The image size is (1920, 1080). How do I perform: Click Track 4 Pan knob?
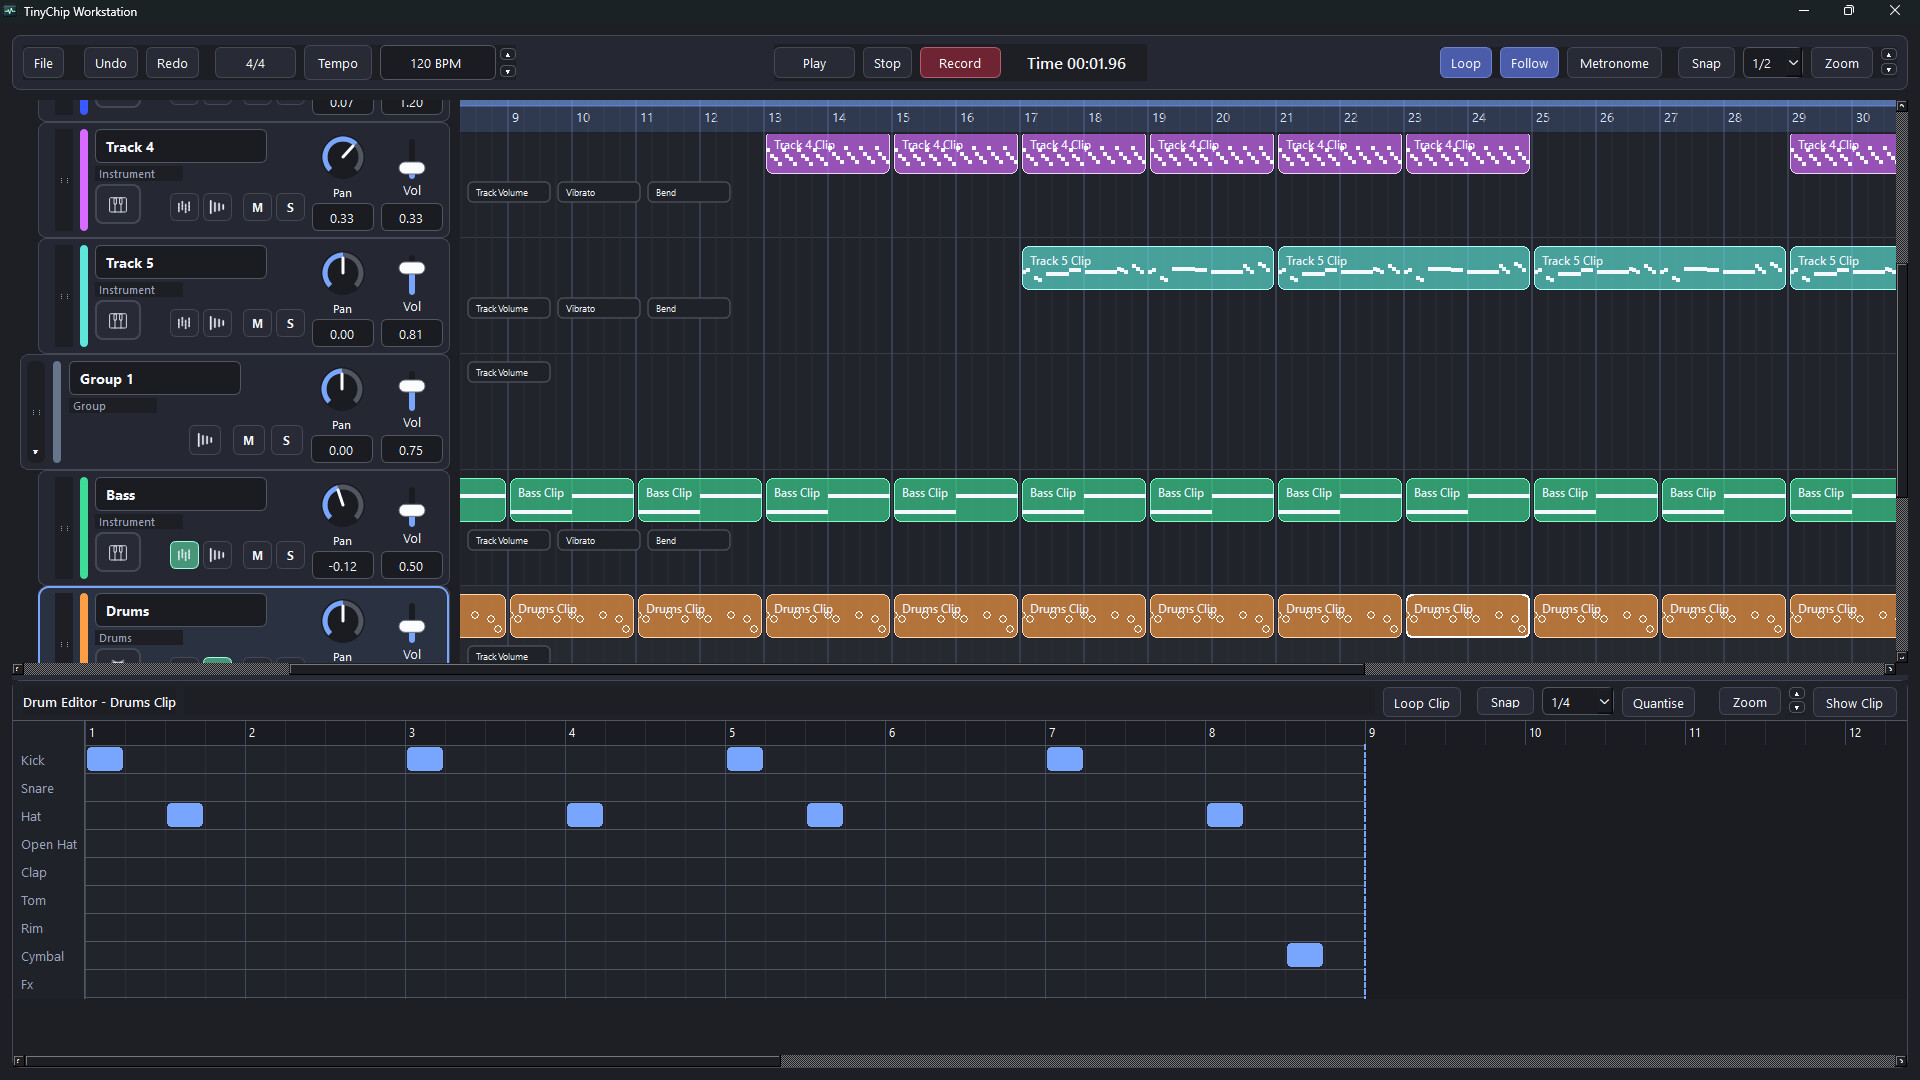point(342,157)
